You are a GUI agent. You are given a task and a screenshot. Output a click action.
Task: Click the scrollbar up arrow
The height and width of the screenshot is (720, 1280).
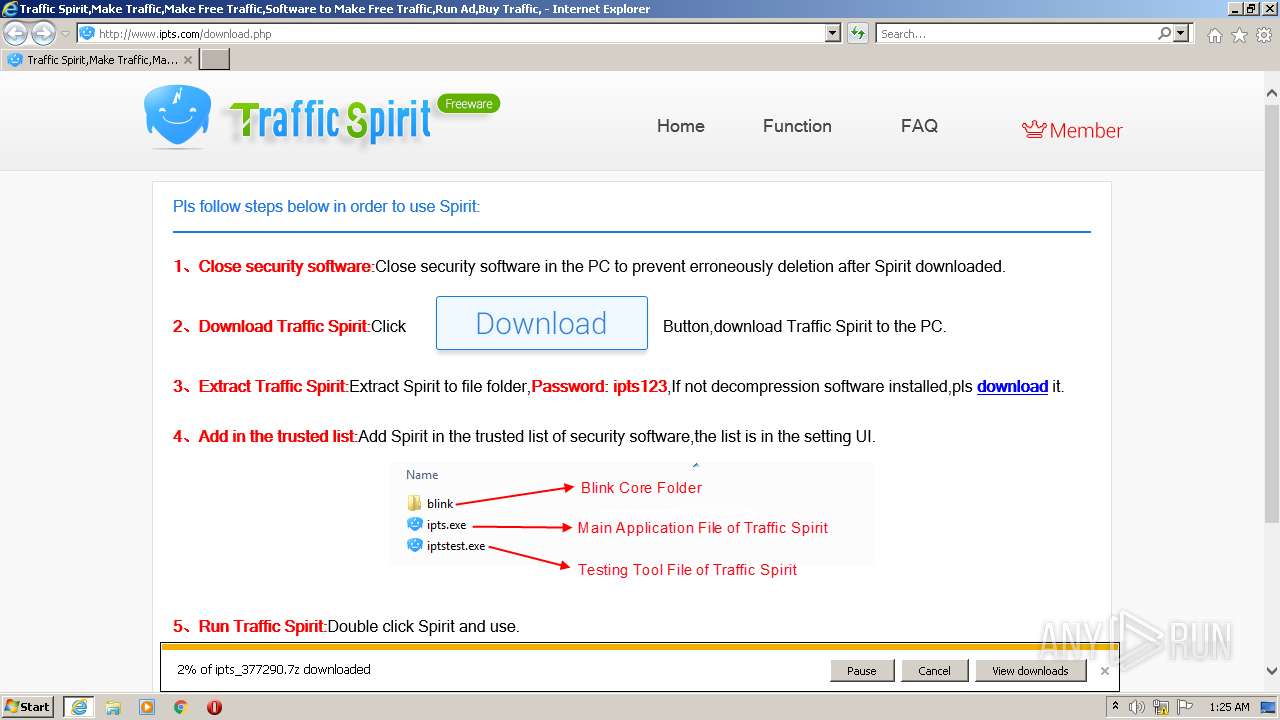pyautogui.click(x=1272, y=94)
